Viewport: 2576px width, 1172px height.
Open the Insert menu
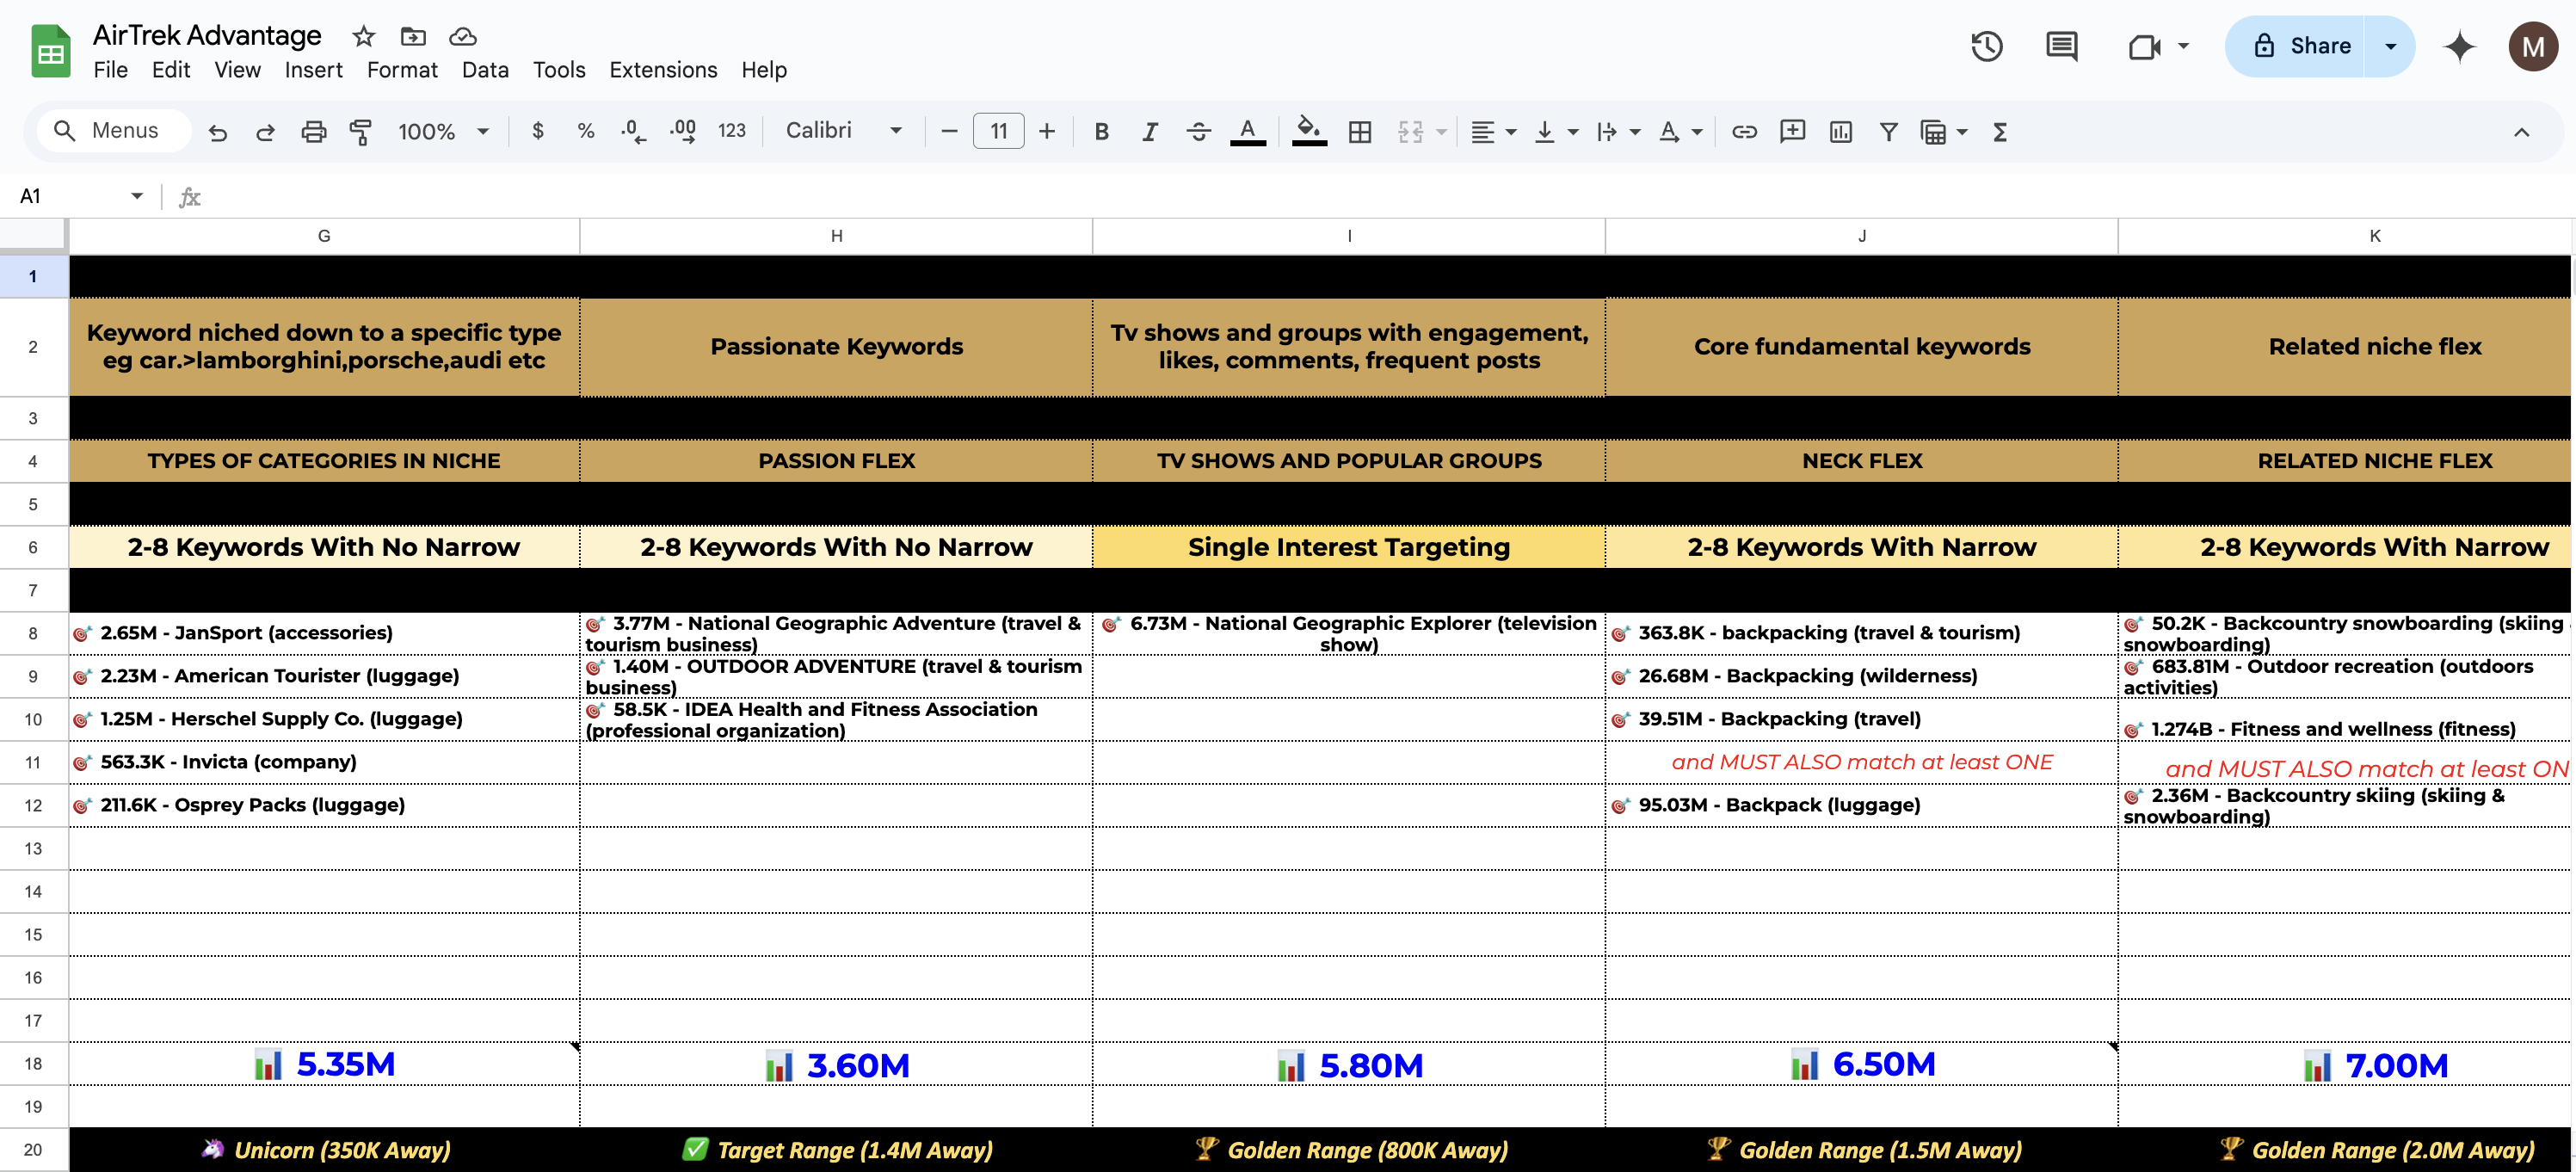point(313,70)
